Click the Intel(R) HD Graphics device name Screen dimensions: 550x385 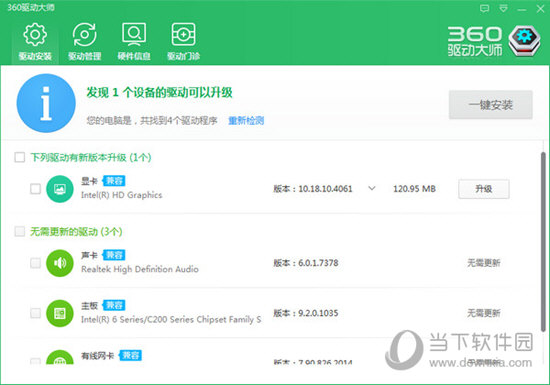tap(122, 195)
